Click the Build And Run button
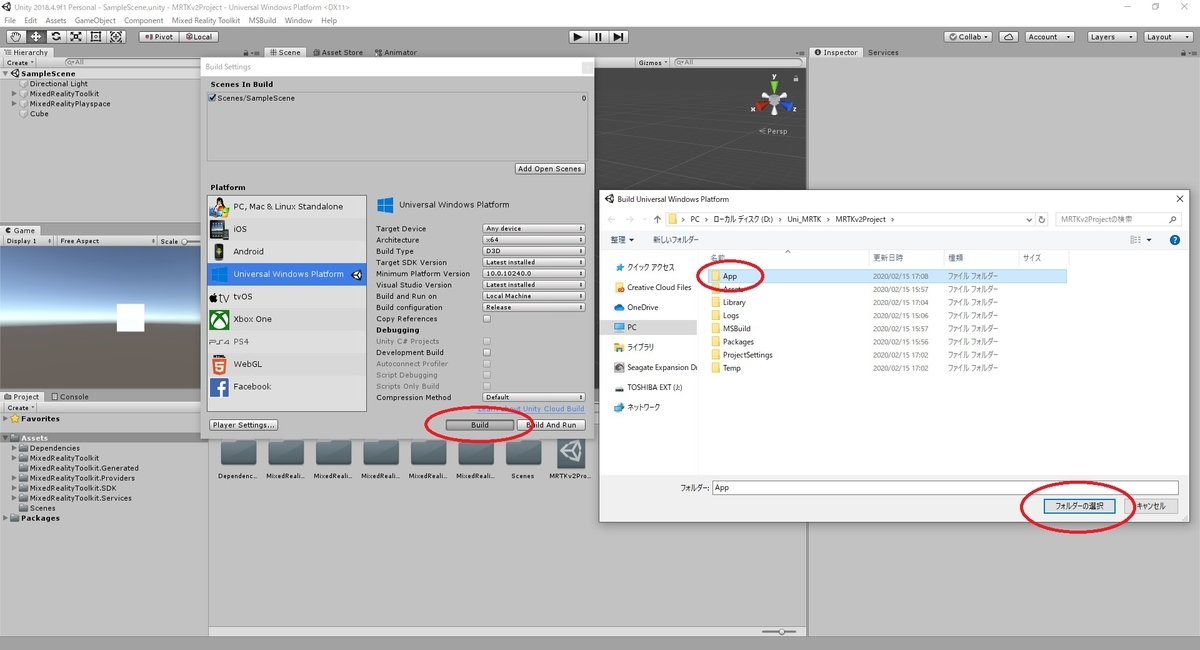Viewport: 1200px width, 650px height. pos(552,425)
